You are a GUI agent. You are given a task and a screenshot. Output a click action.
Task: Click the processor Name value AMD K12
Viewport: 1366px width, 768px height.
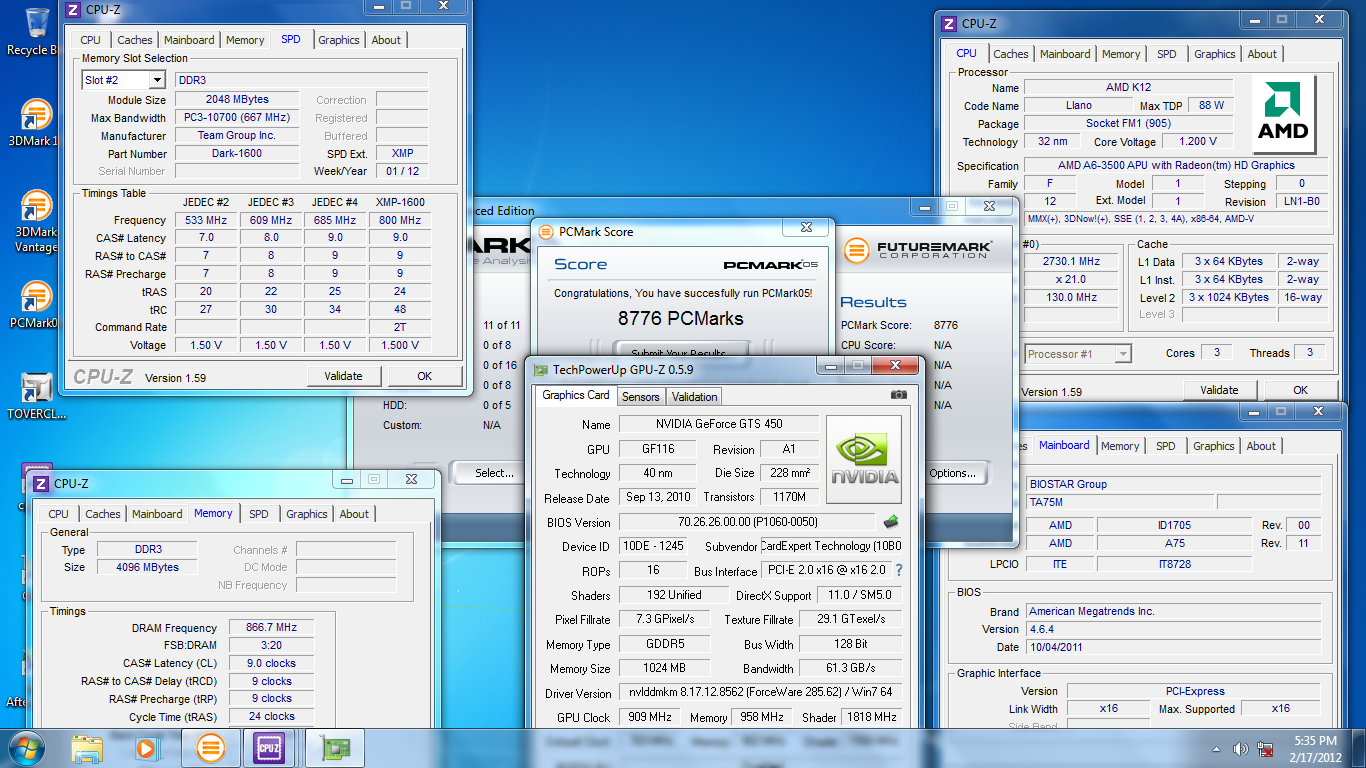(x=1128, y=87)
